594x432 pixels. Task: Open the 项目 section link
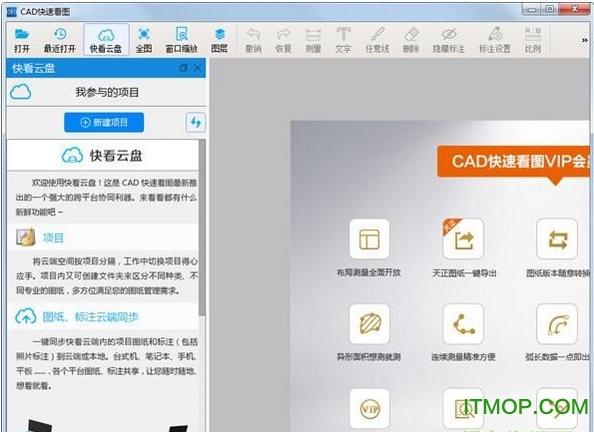53,238
